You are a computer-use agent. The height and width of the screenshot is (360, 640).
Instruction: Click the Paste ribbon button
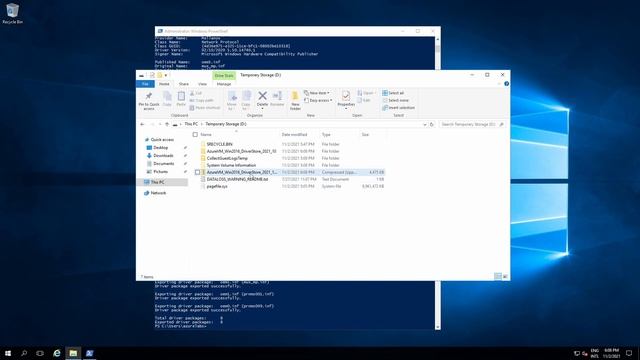coord(181,99)
